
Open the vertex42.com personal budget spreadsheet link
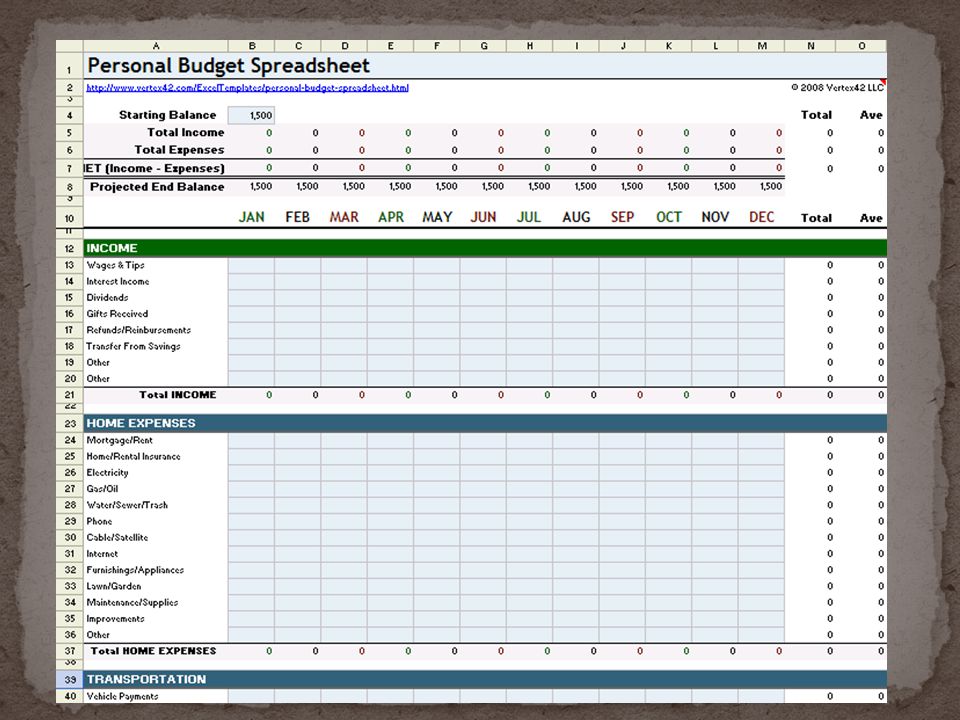coord(247,88)
